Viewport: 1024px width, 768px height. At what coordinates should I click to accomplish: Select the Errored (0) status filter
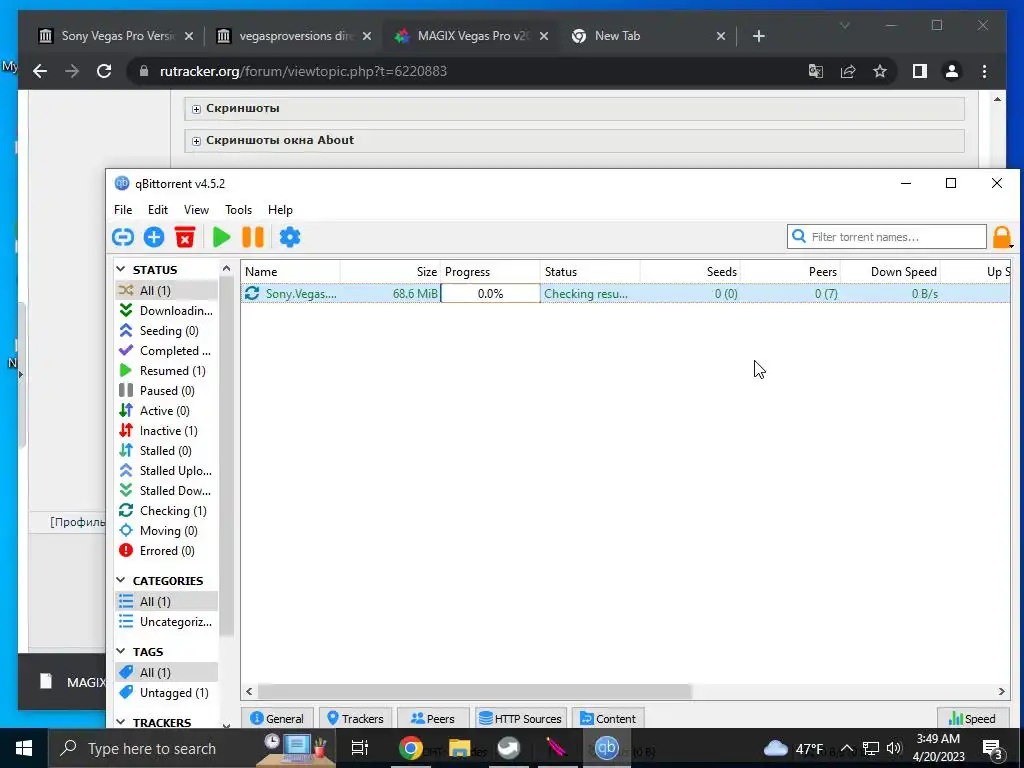[x=167, y=551]
